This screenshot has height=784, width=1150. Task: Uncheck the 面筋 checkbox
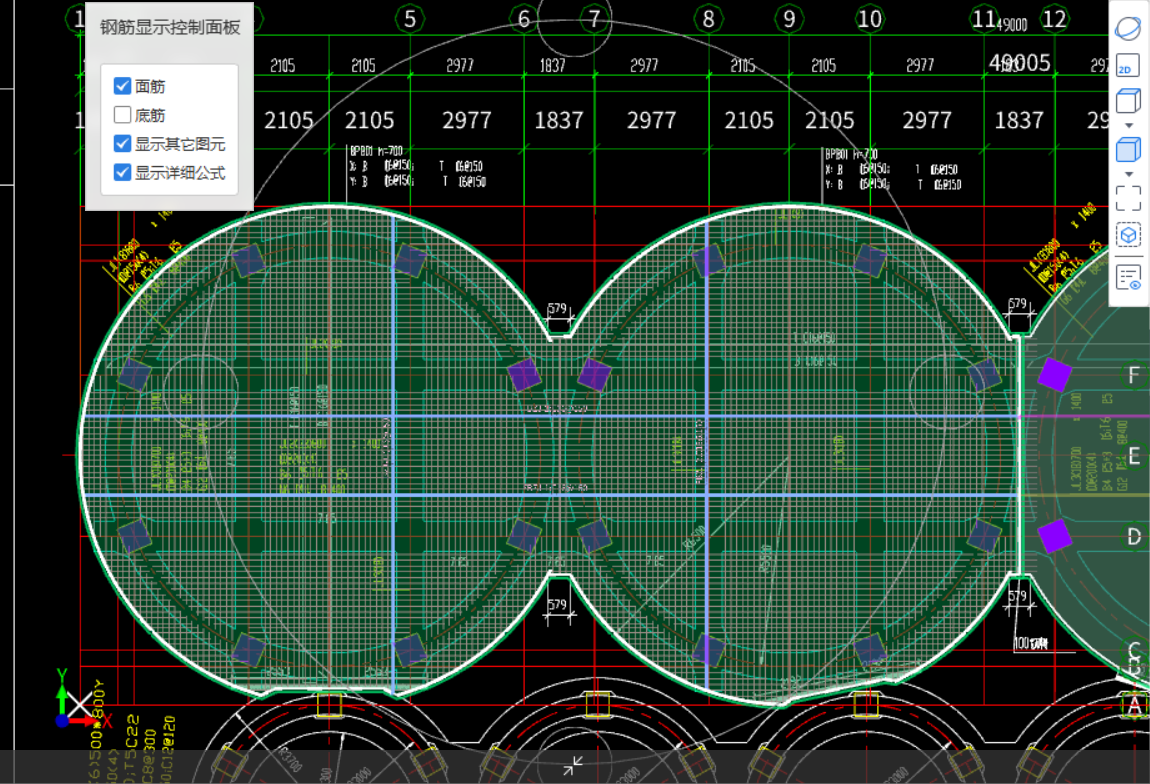[122, 86]
